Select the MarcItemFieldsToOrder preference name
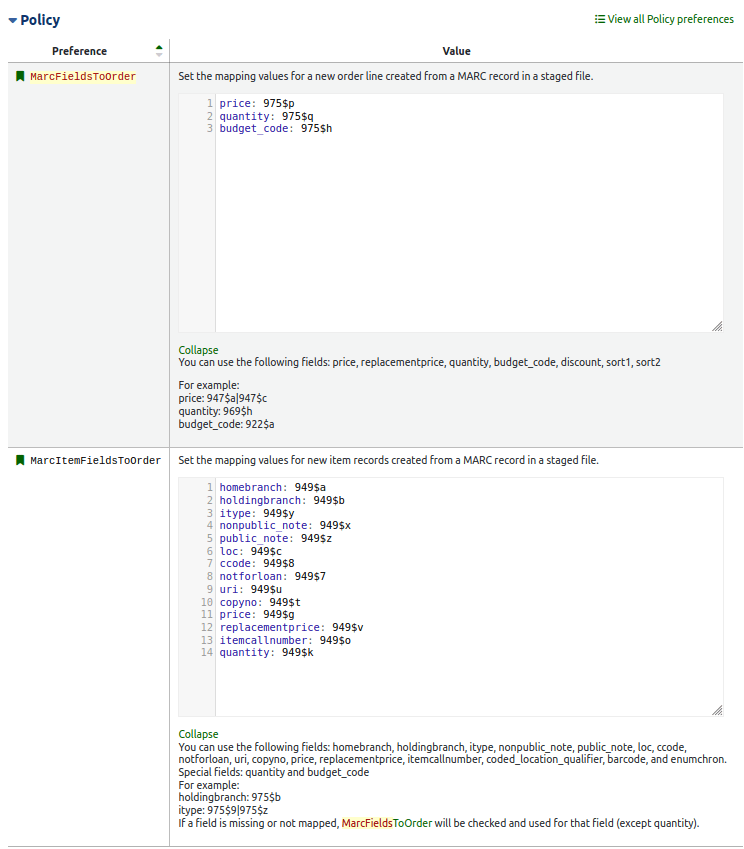This screenshot has width=744, height=849. [x=95, y=461]
